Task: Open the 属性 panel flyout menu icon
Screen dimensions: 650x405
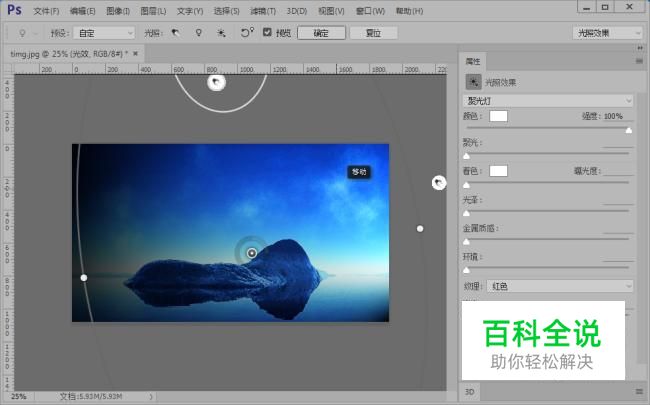Action: [639, 61]
